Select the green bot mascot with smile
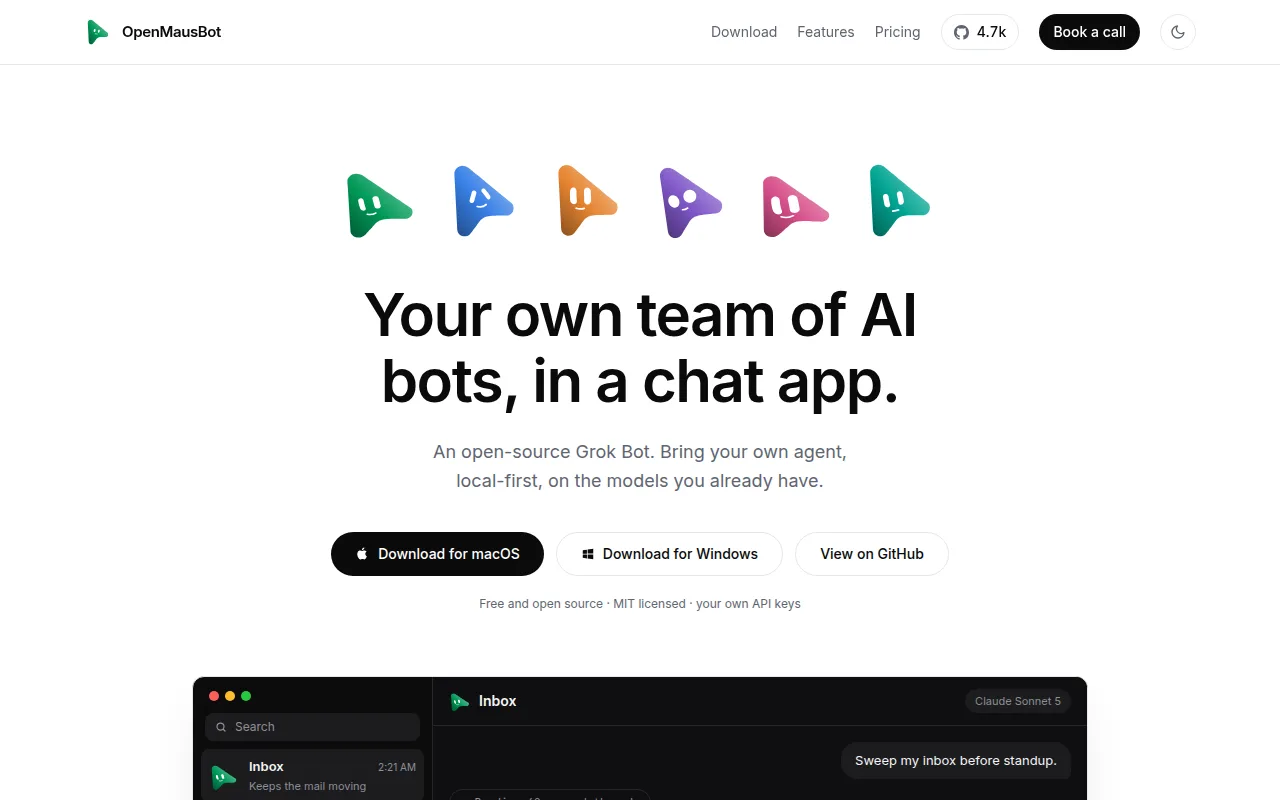This screenshot has height=800, width=1280. pyautogui.click(x=378, y=205)
